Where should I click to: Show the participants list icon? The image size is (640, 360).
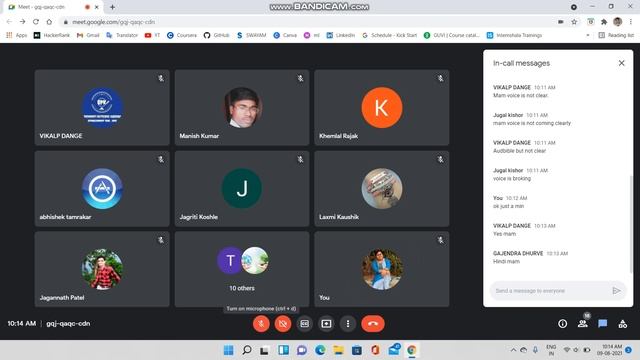point(582,324)
